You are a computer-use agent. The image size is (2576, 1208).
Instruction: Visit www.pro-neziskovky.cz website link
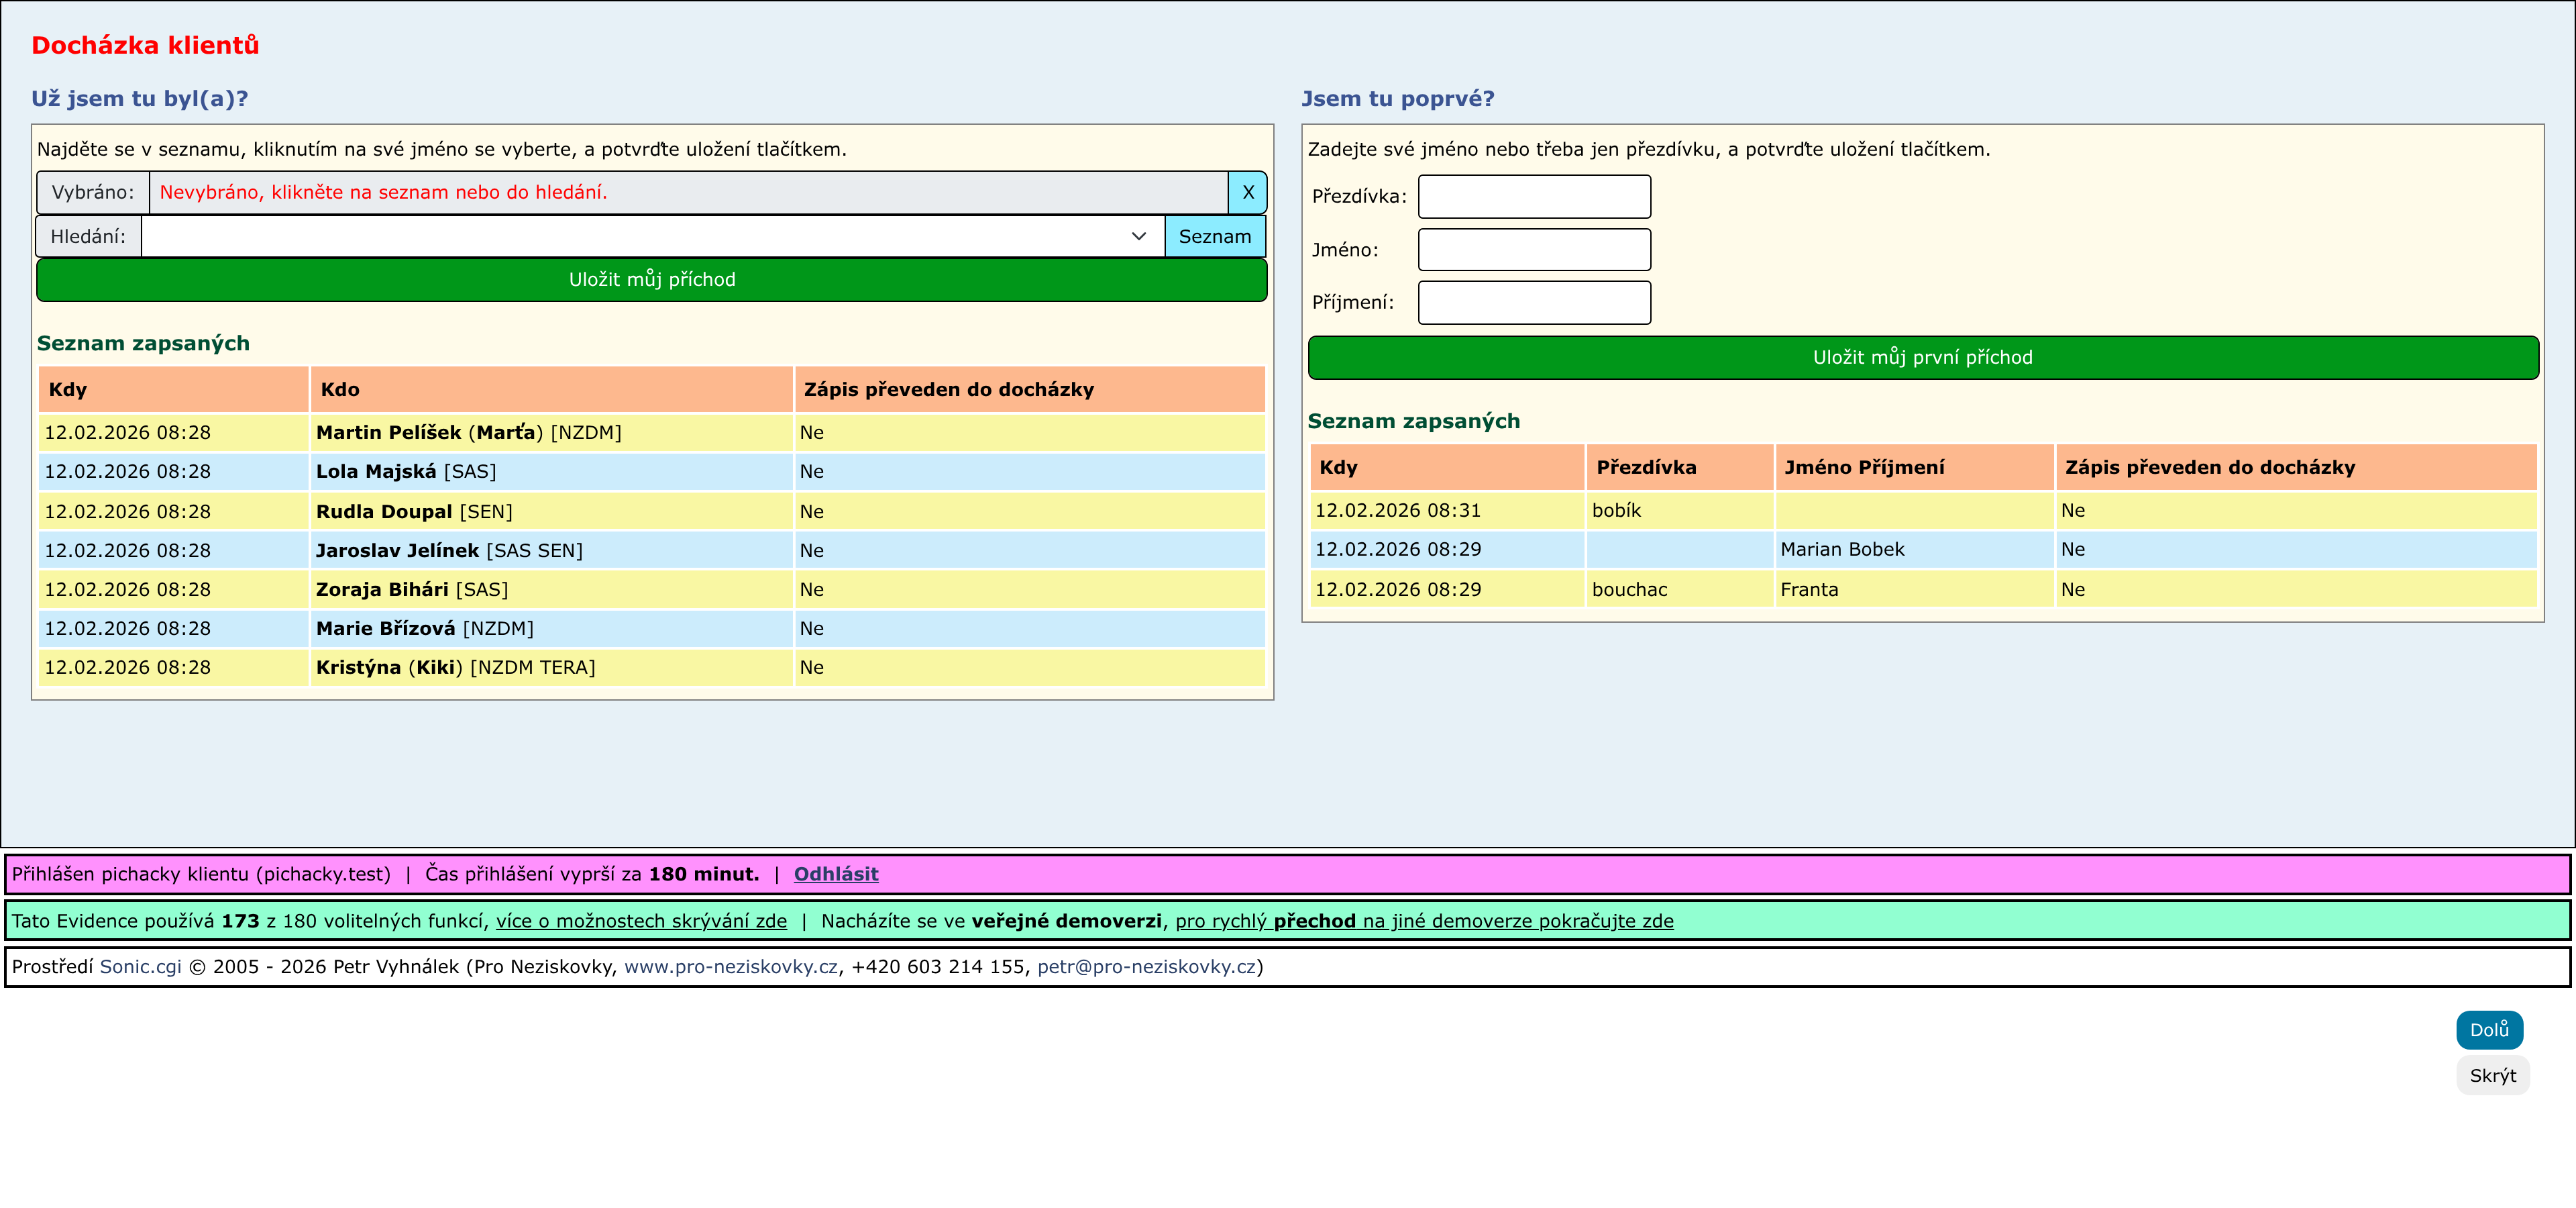point(730,966)
